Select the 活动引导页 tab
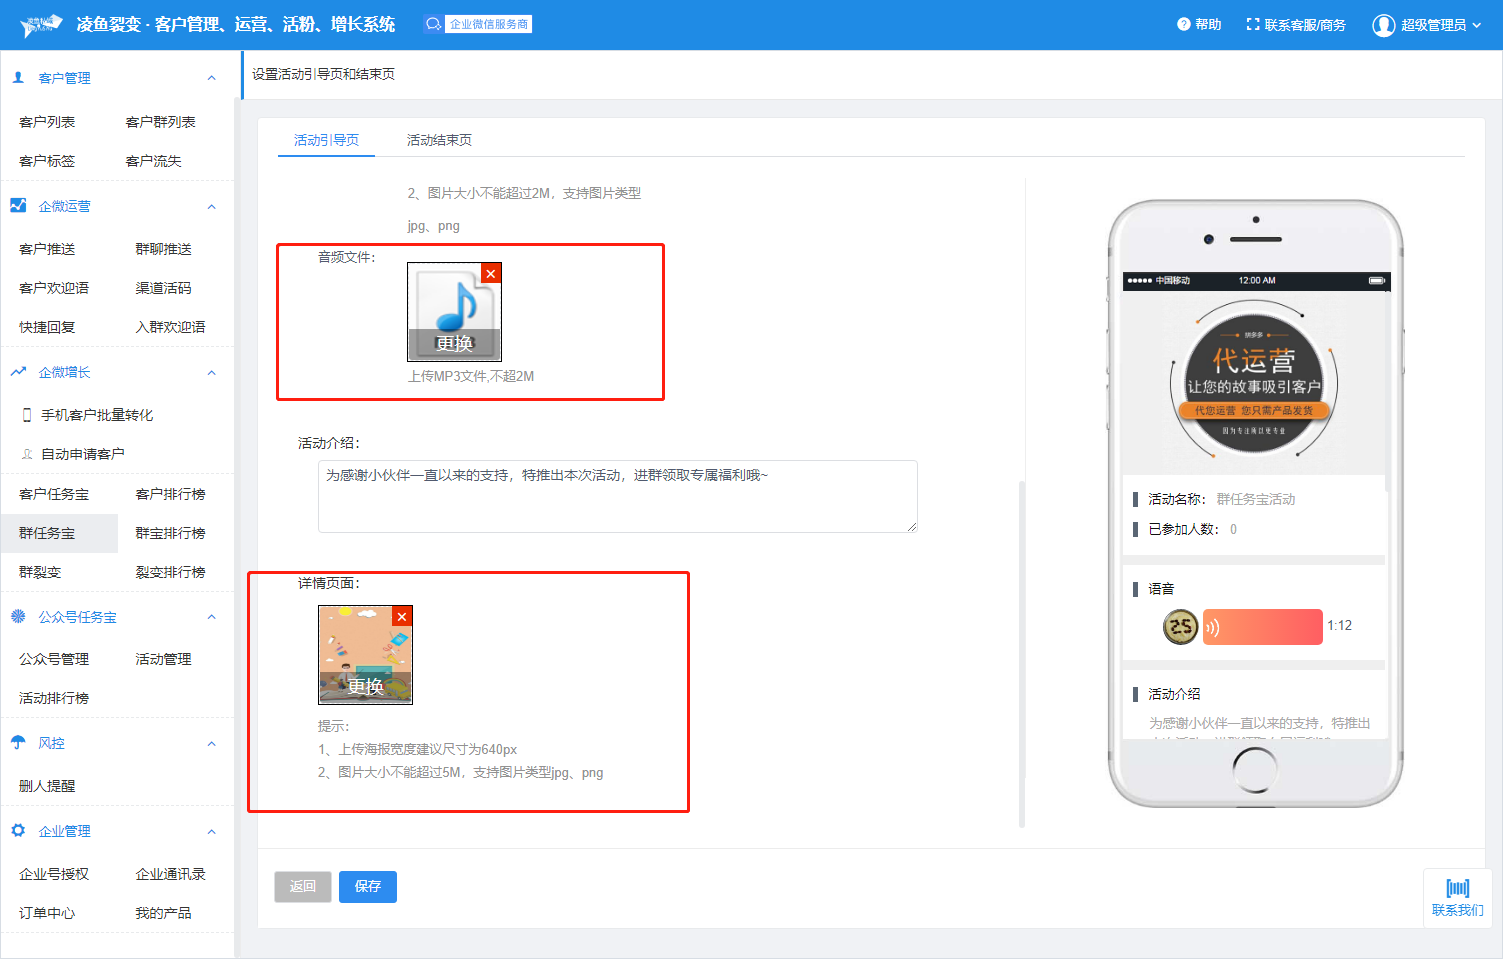The height and width of the screenshot is (959, 1503). click(x=326, y=140)
